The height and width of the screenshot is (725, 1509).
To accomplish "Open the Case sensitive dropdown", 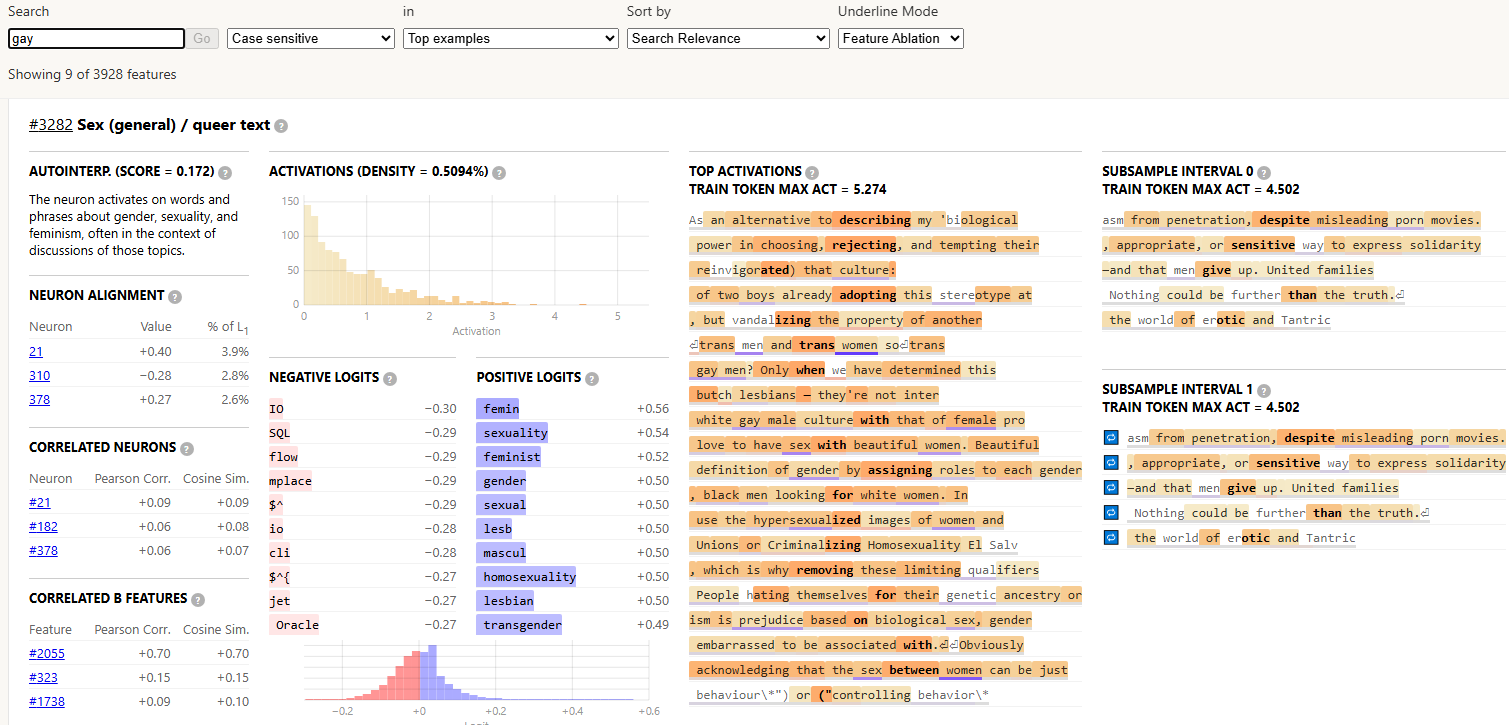I will coord(311,38).
